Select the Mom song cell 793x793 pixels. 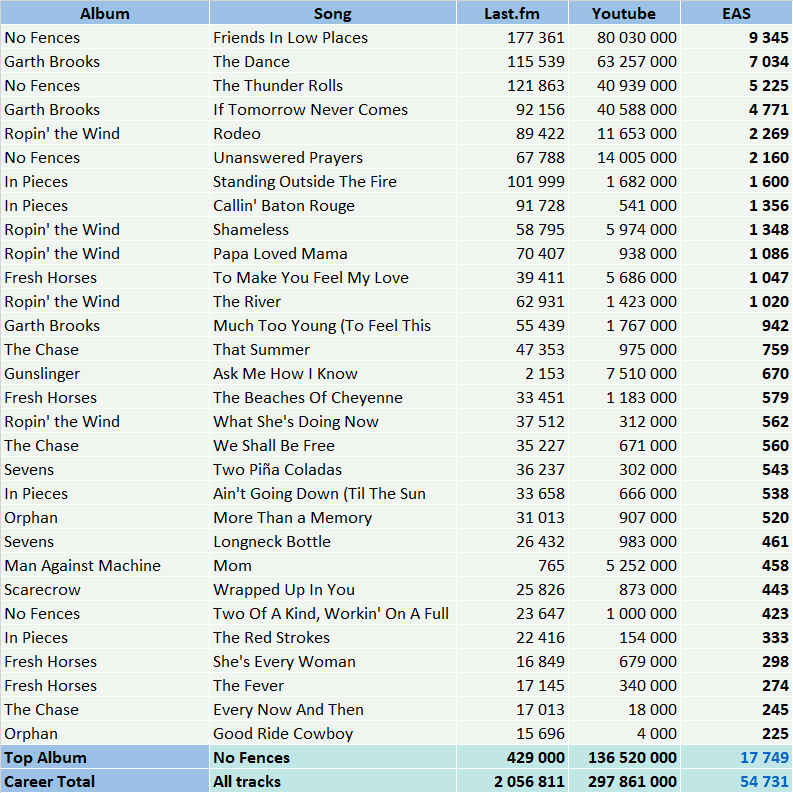pos(333,566)
